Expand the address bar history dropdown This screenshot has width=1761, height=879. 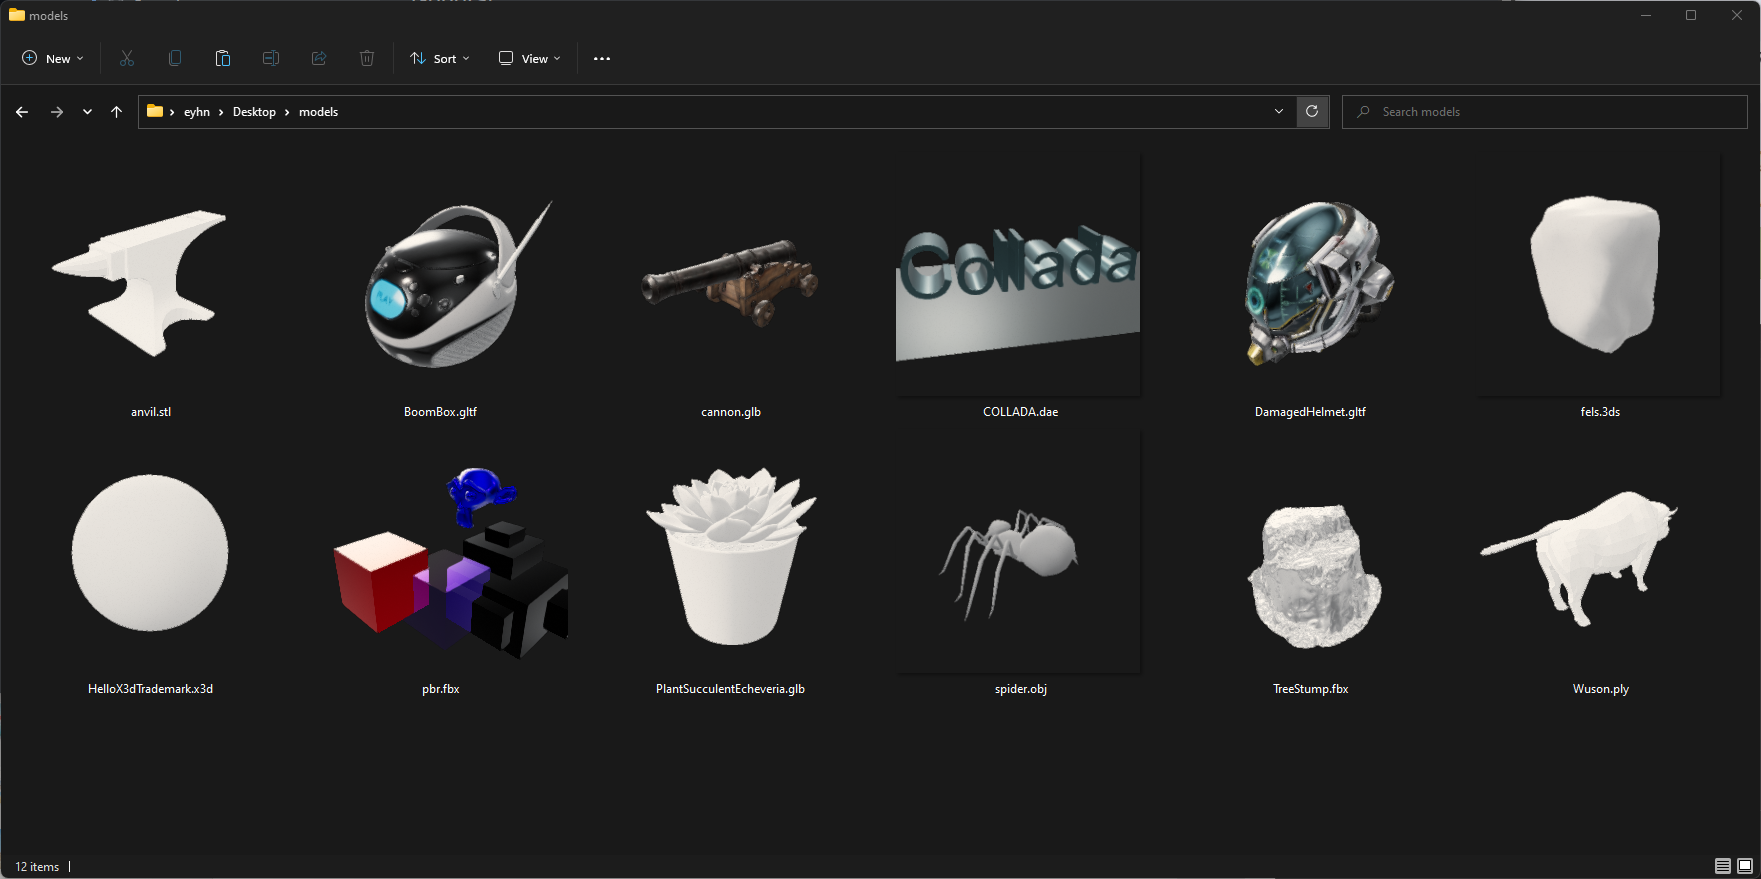(x=1278, y=111)
